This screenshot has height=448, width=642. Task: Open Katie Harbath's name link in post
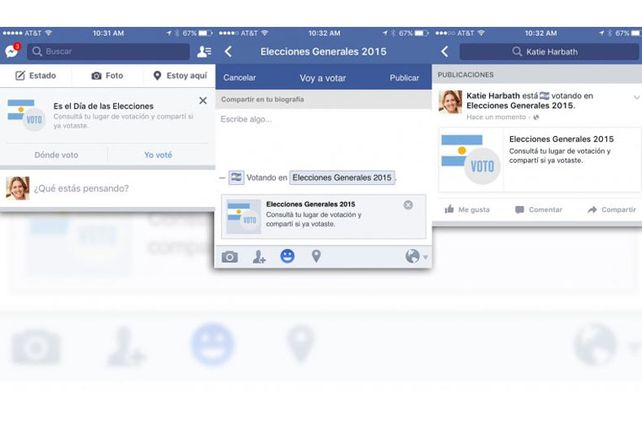(493, 95)
